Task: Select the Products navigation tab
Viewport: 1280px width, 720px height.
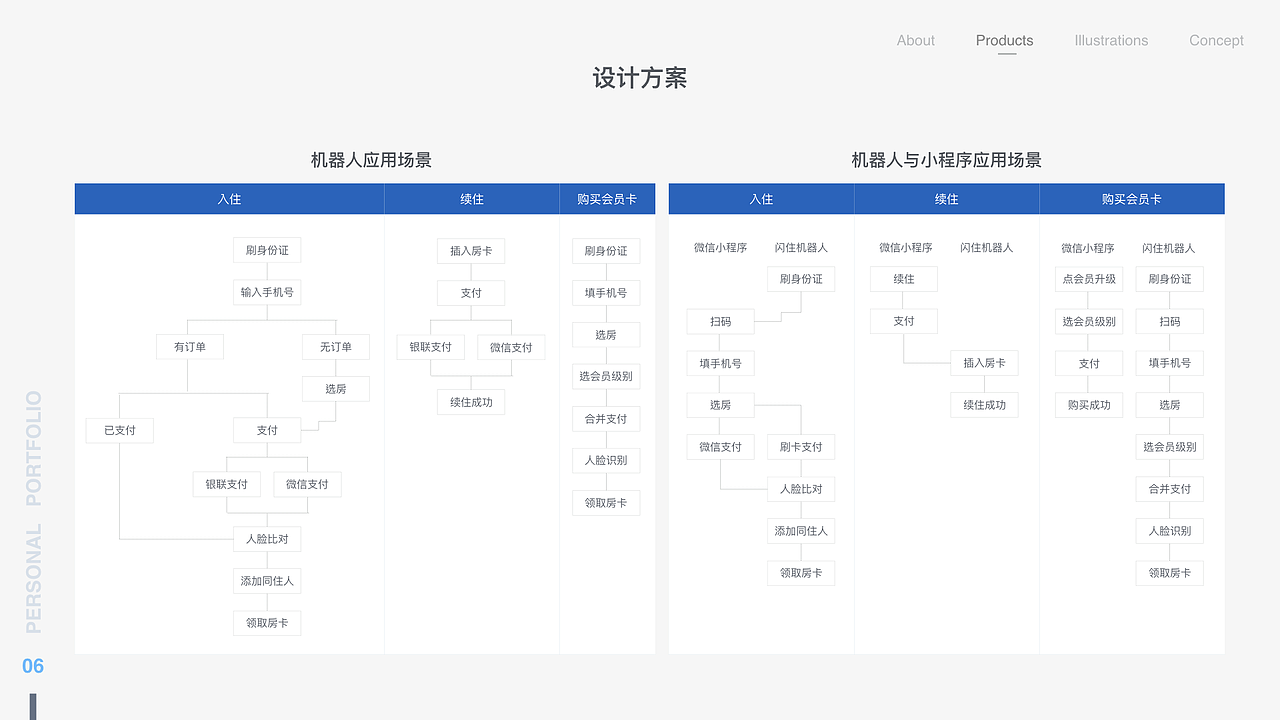Action: pyautogui.click(x=1004, y=41)
